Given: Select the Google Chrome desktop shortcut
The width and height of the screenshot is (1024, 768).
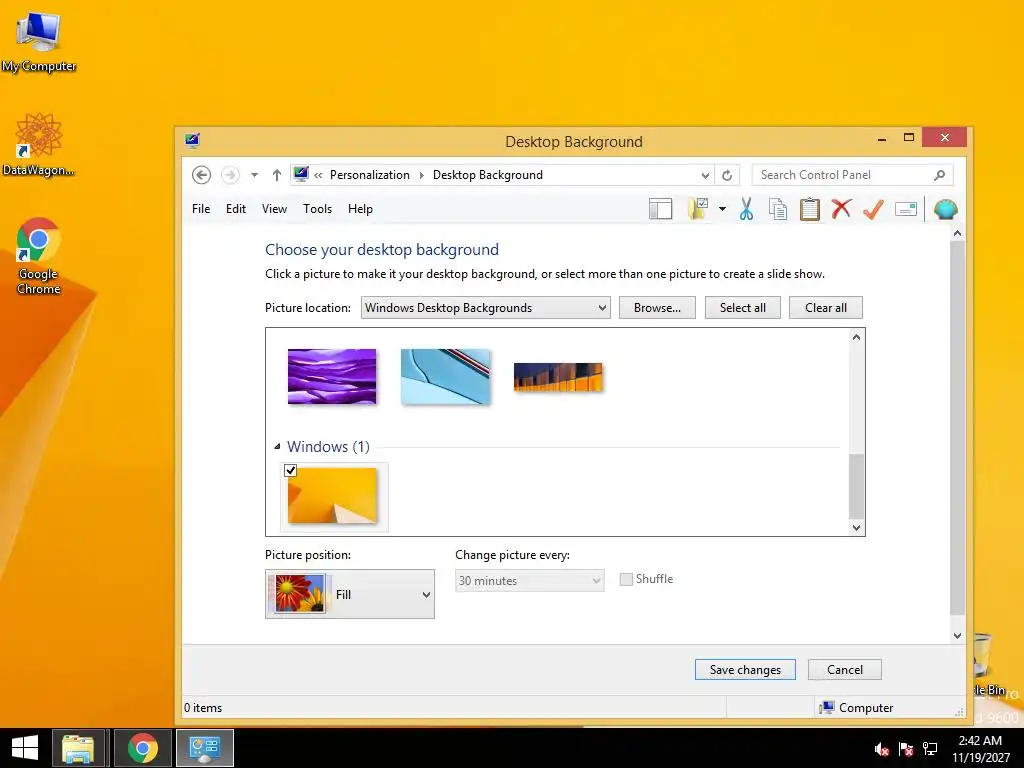Looking at the screenshot, I should (39, 257).
